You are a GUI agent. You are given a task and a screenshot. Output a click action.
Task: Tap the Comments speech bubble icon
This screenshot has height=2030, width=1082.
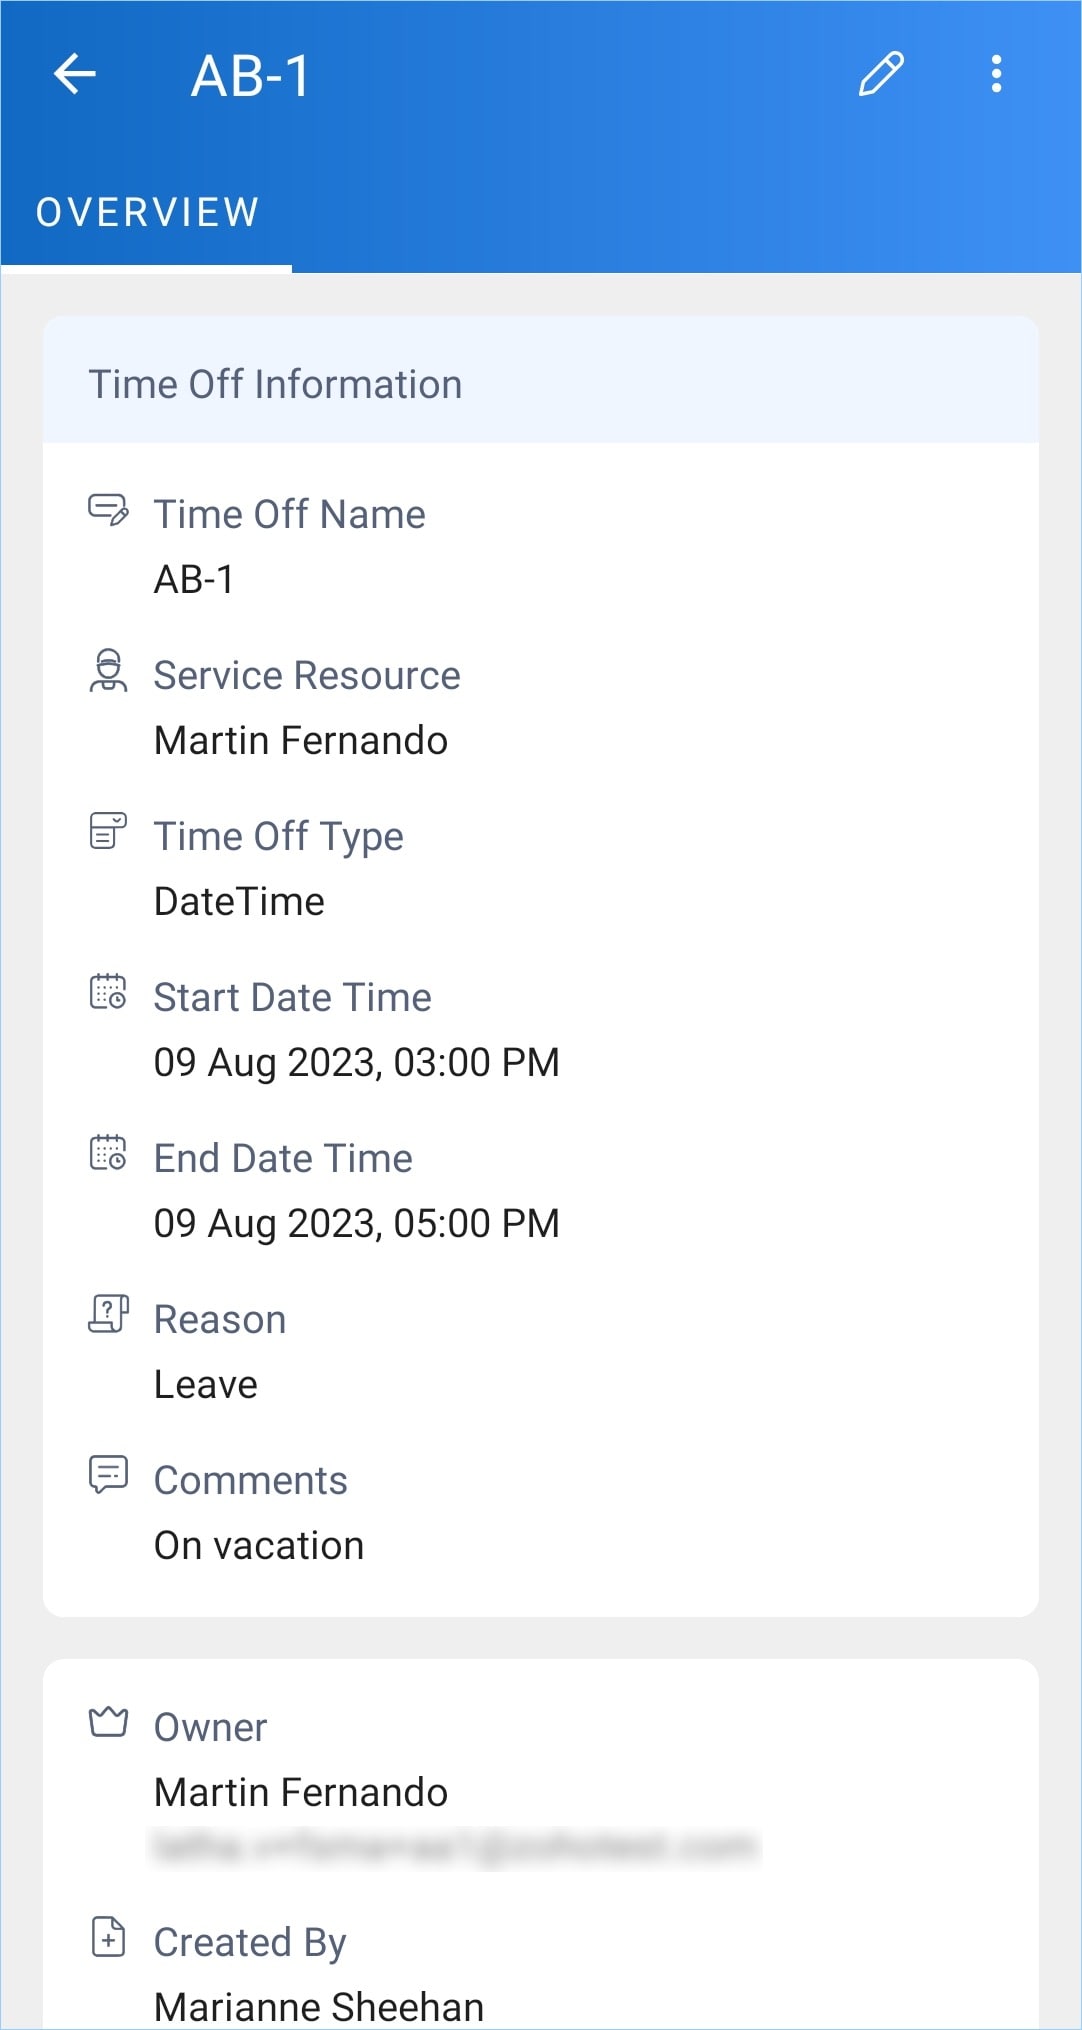108,1475
